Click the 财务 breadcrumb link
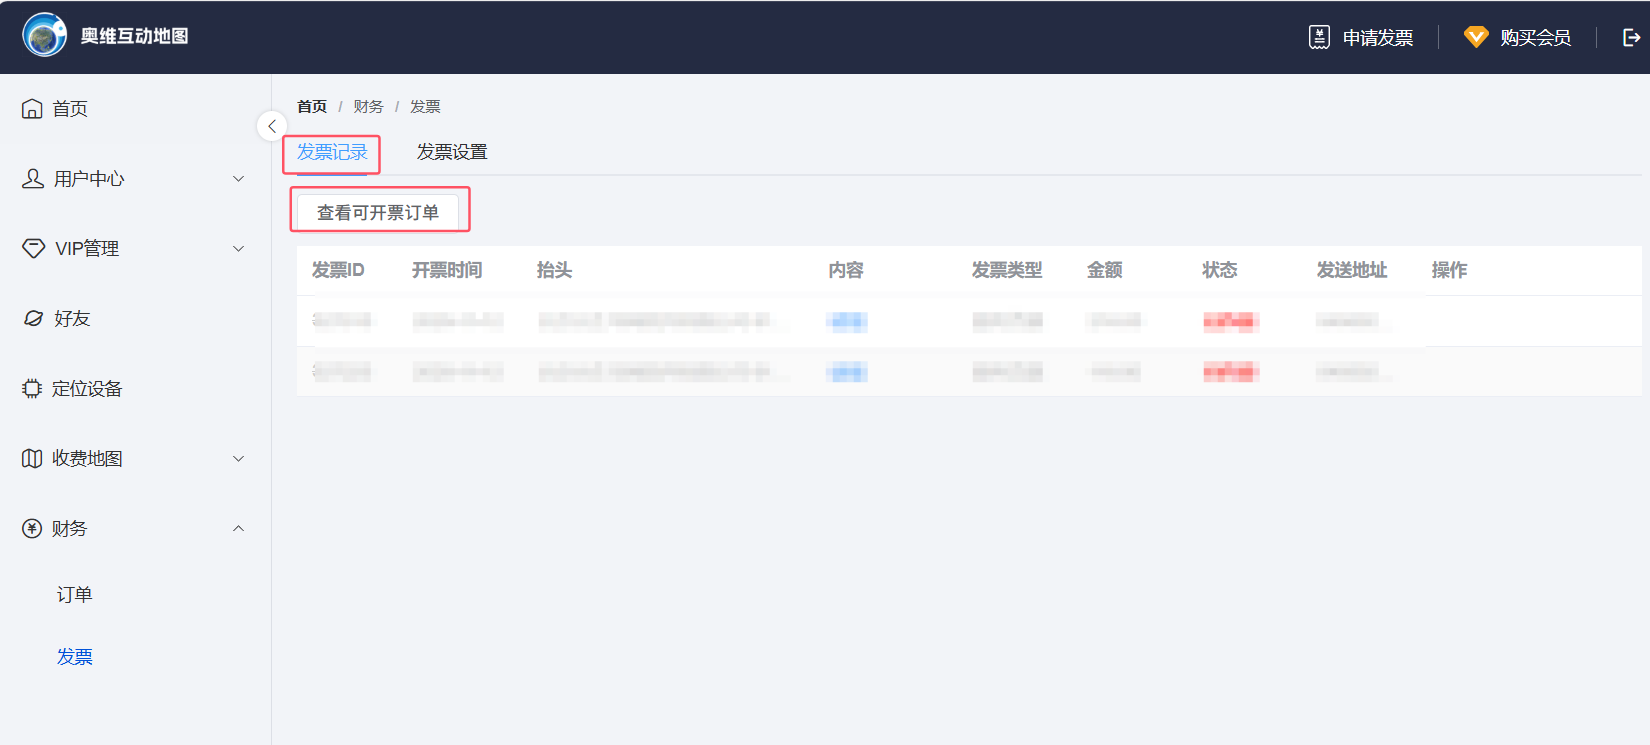Viewport: 1650px width, 745px height. pos(368,106)
